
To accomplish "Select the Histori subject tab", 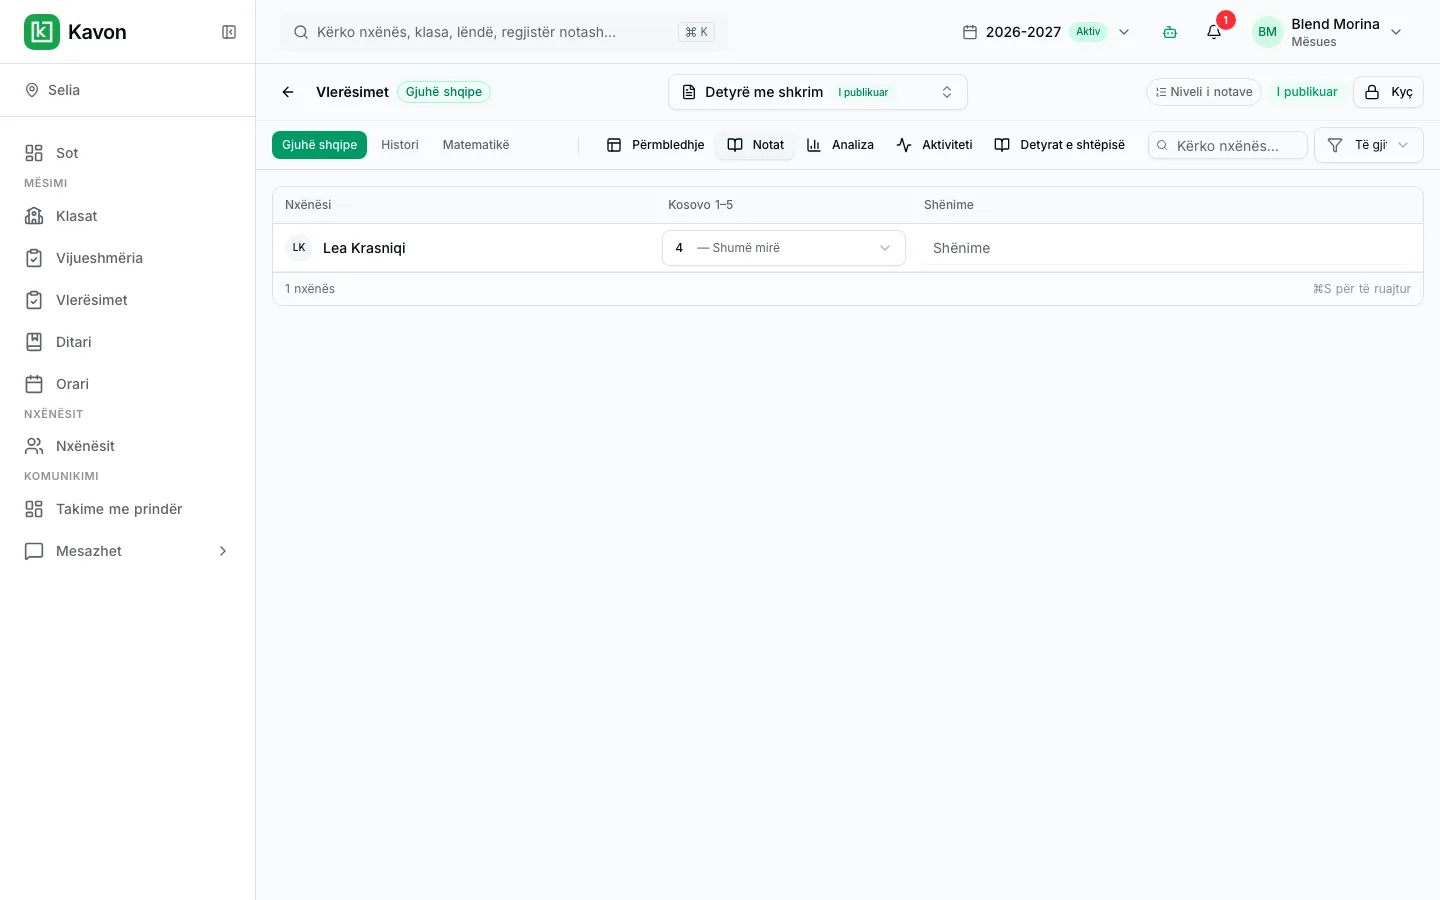I will click(400, 145).
